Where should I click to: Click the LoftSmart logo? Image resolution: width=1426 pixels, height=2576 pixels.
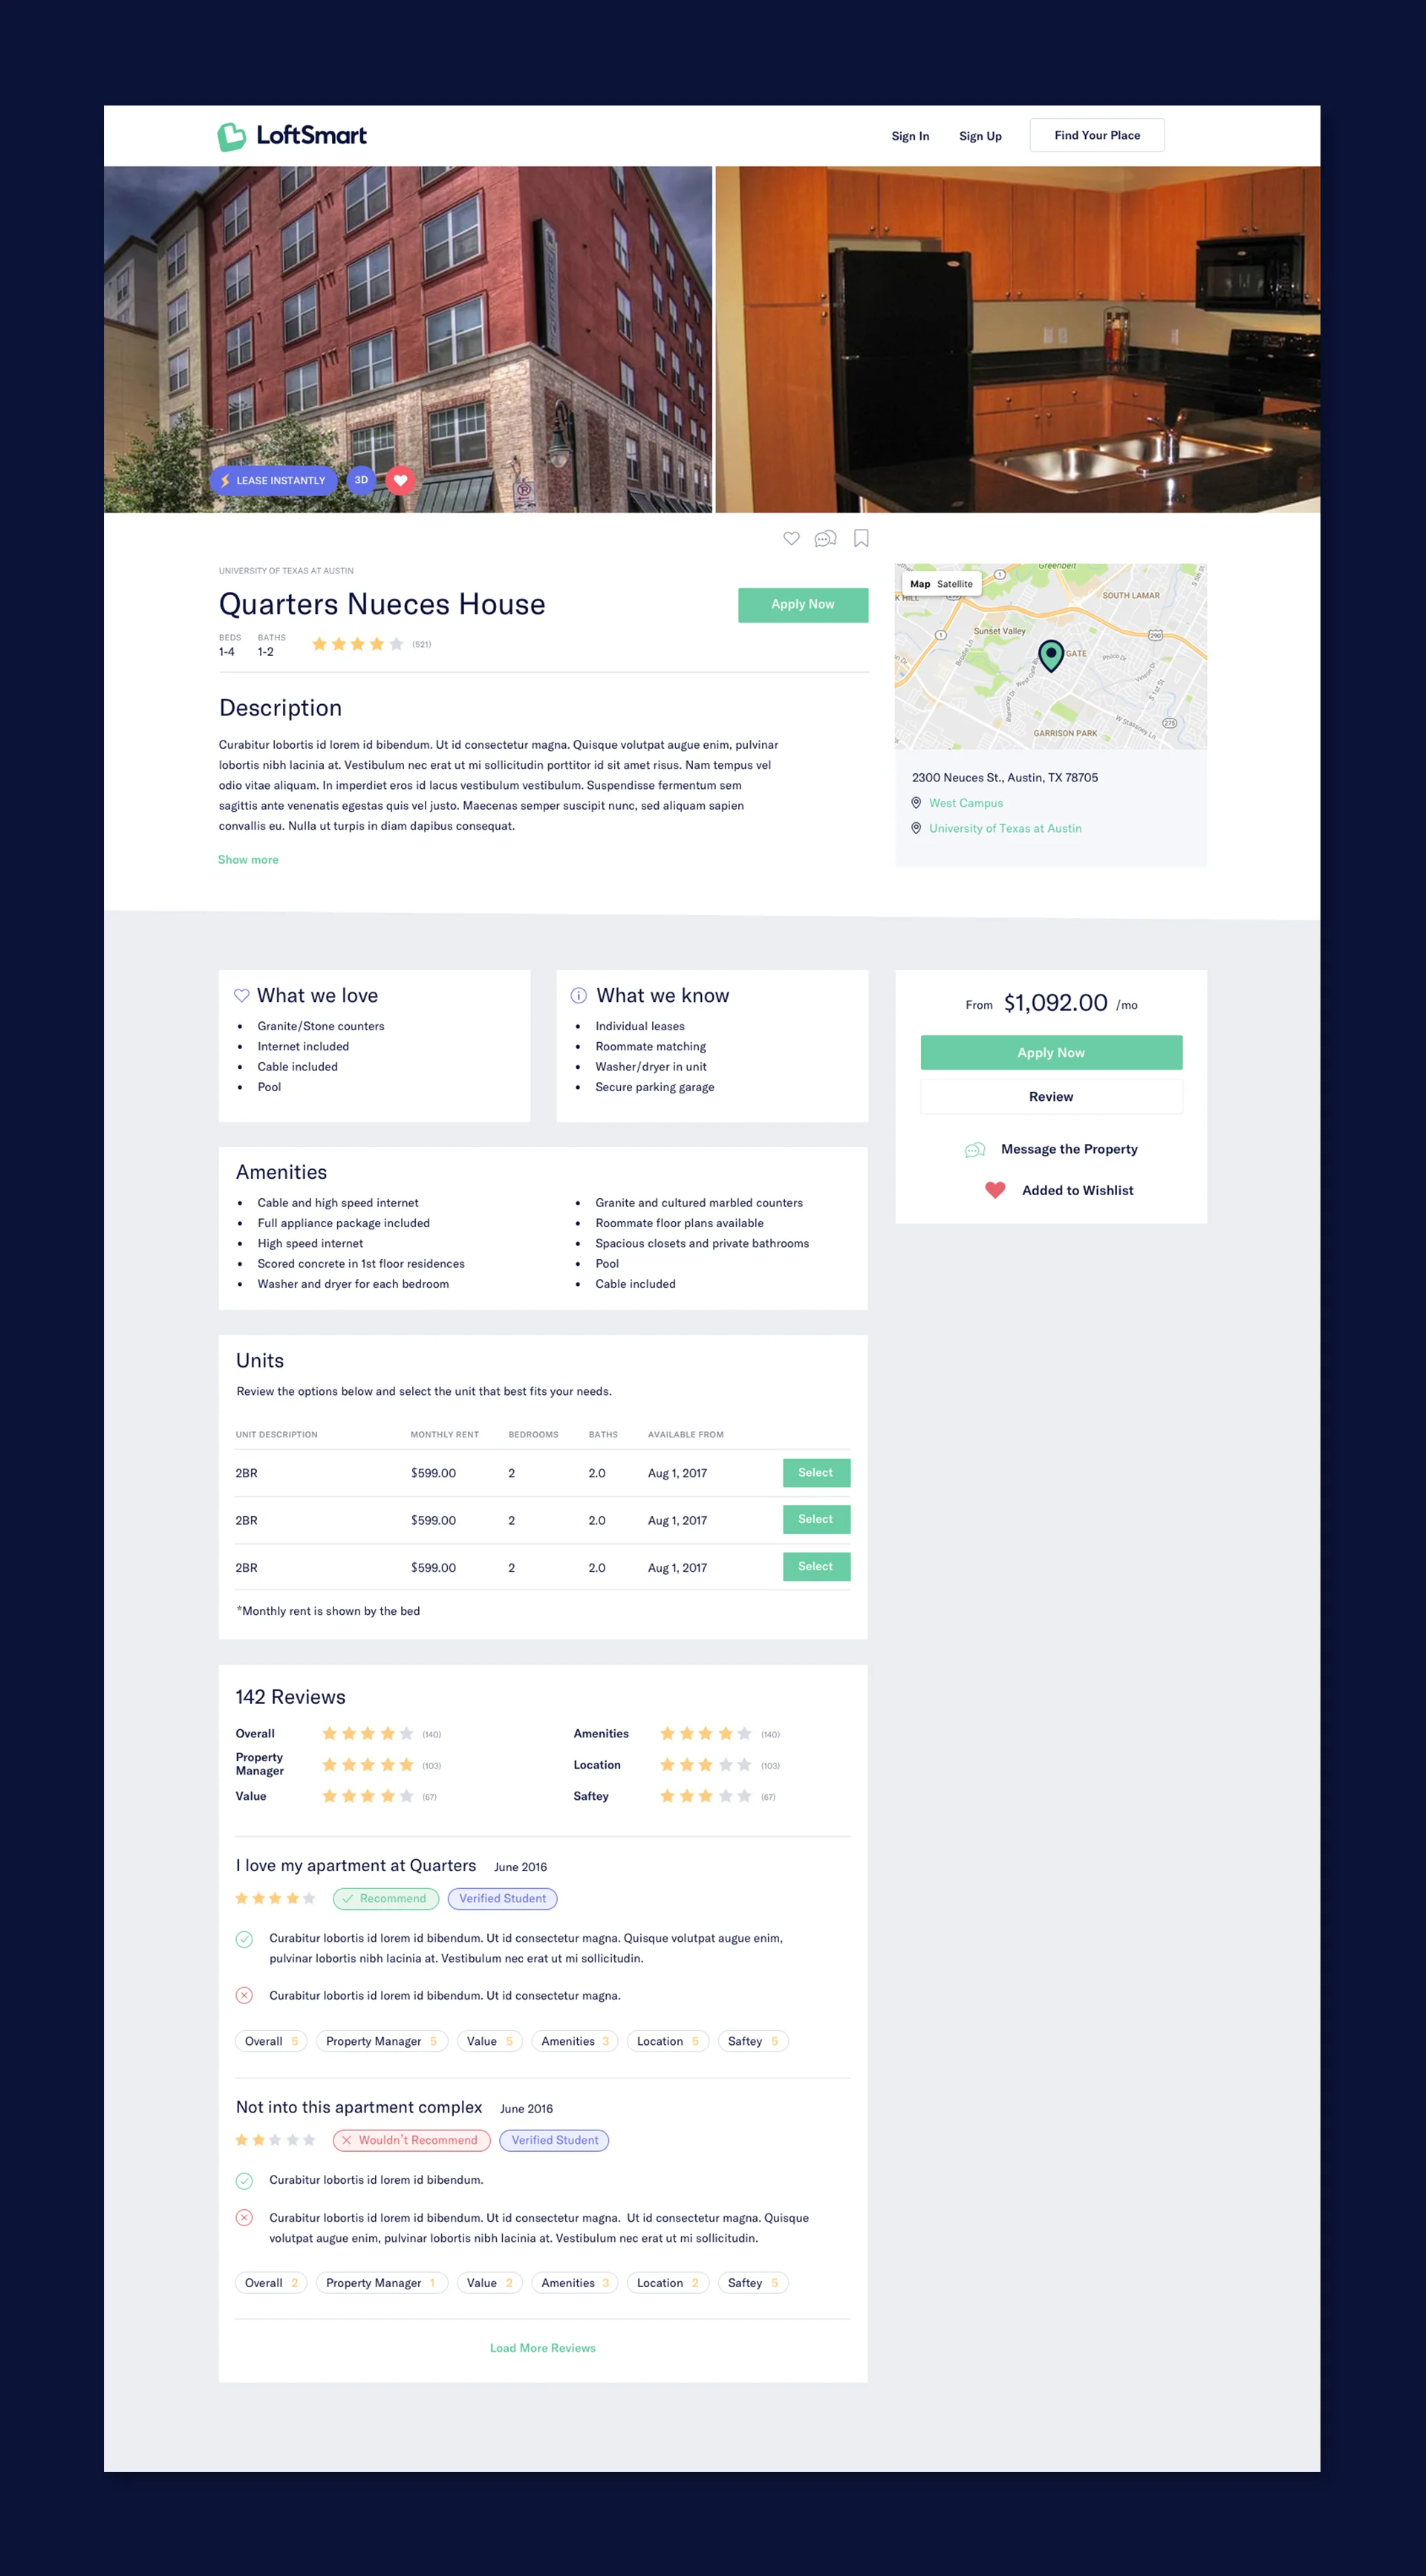[292, 136]
